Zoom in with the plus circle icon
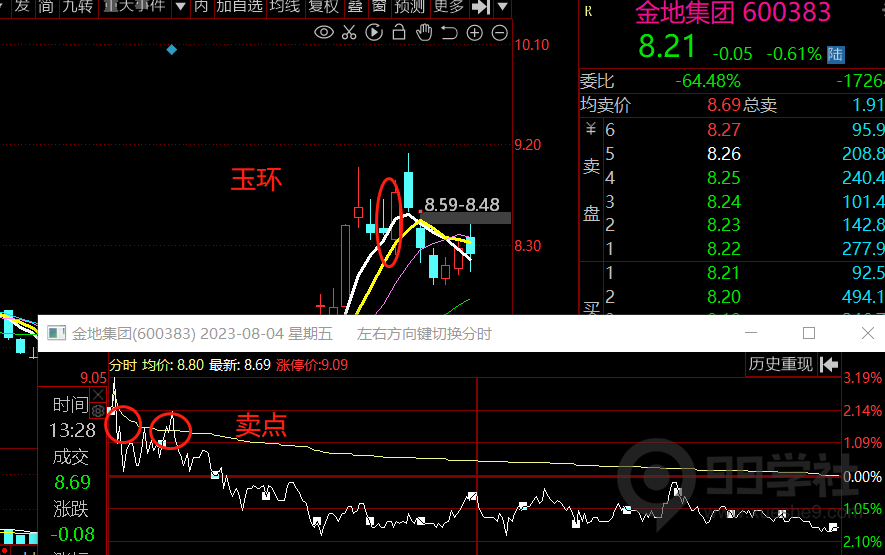Viewport: 885px width, 555px height. click(x=474, y=33)
